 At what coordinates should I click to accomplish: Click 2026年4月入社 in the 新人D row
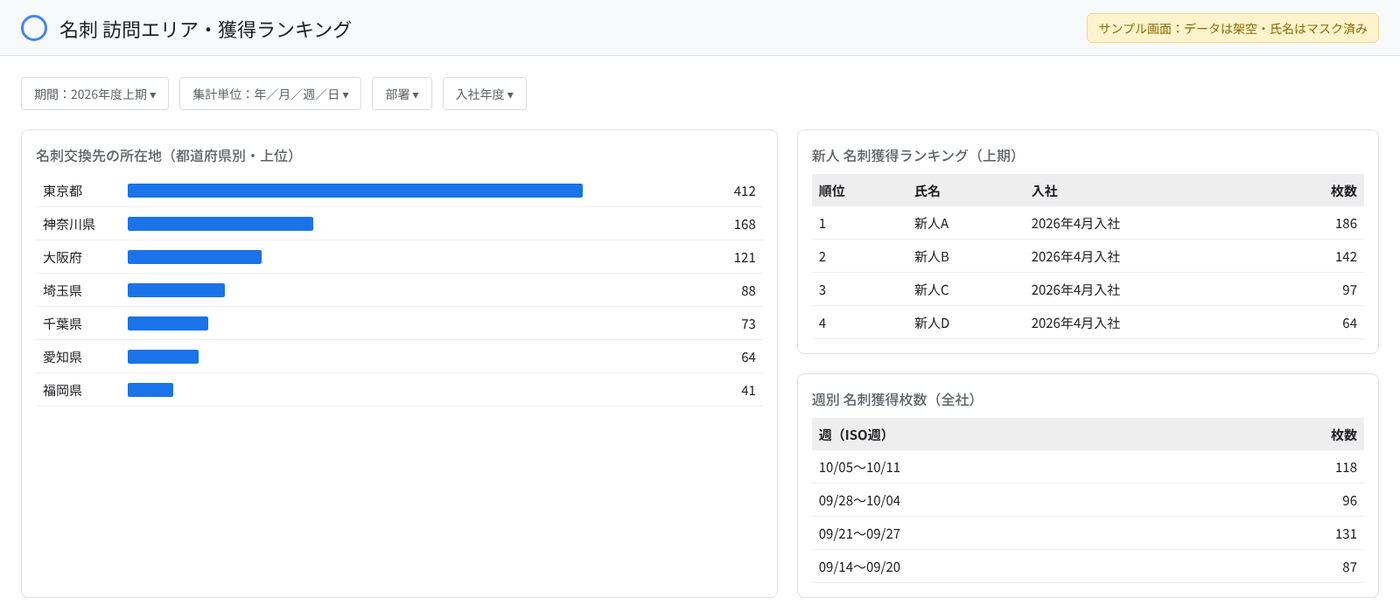pyautogui.click(x=1075, y=323)
